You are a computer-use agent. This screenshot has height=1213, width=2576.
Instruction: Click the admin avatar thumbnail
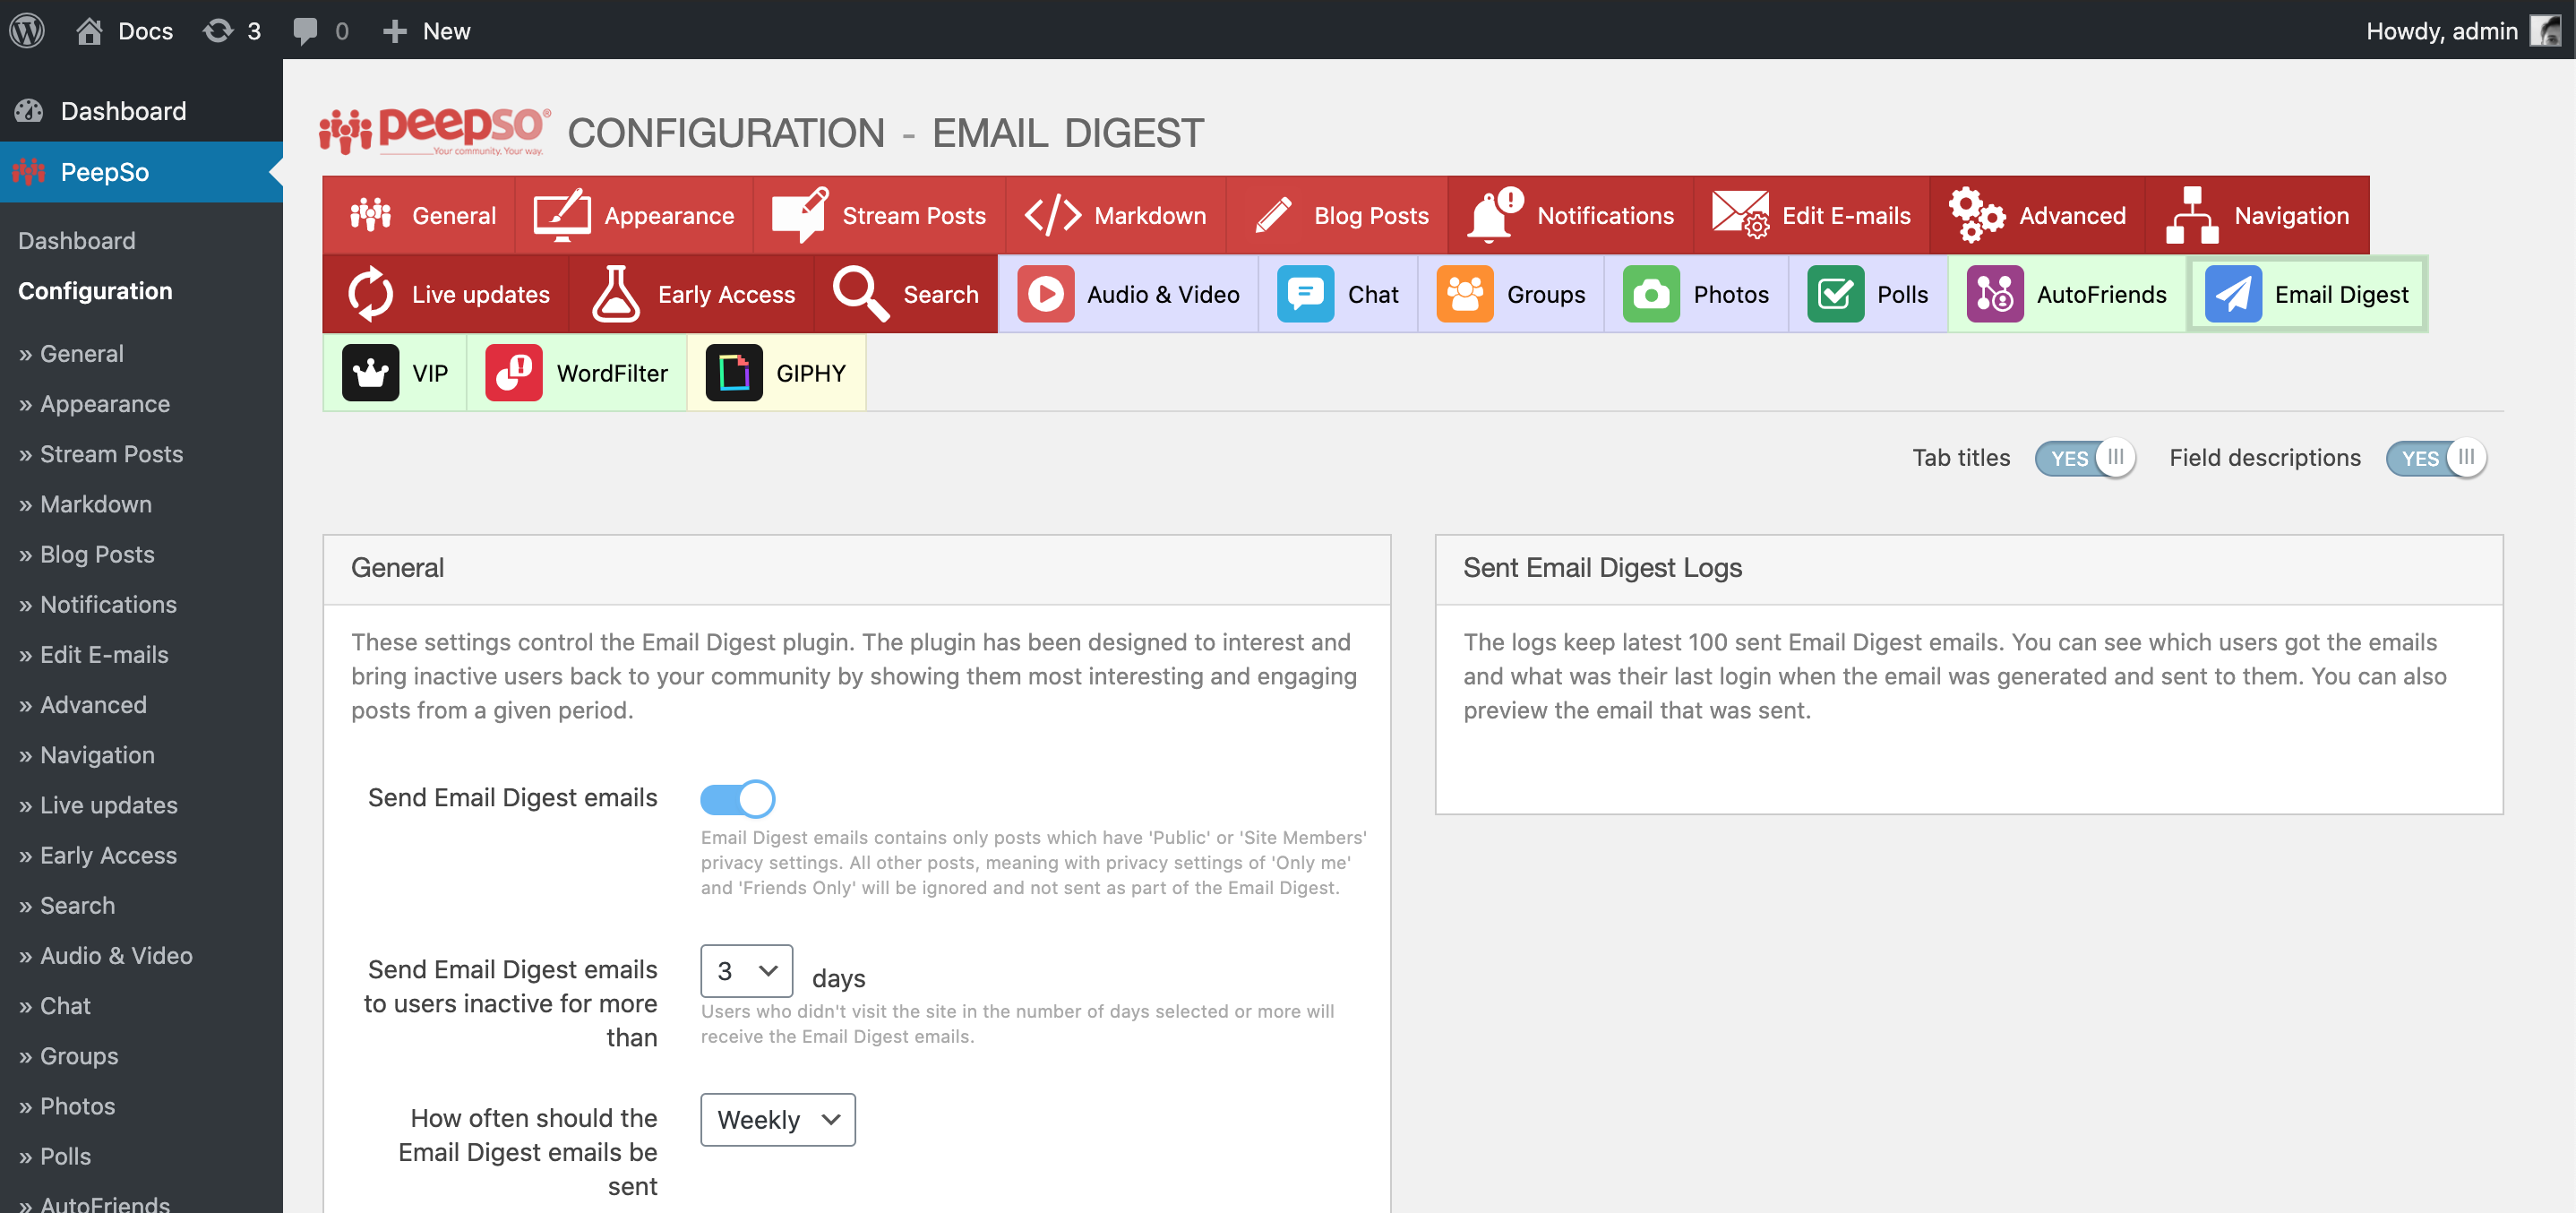2545,31
